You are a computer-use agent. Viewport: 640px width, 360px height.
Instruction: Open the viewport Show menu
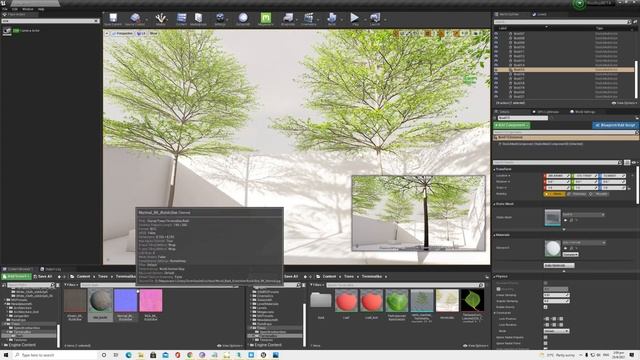(153, 33)
